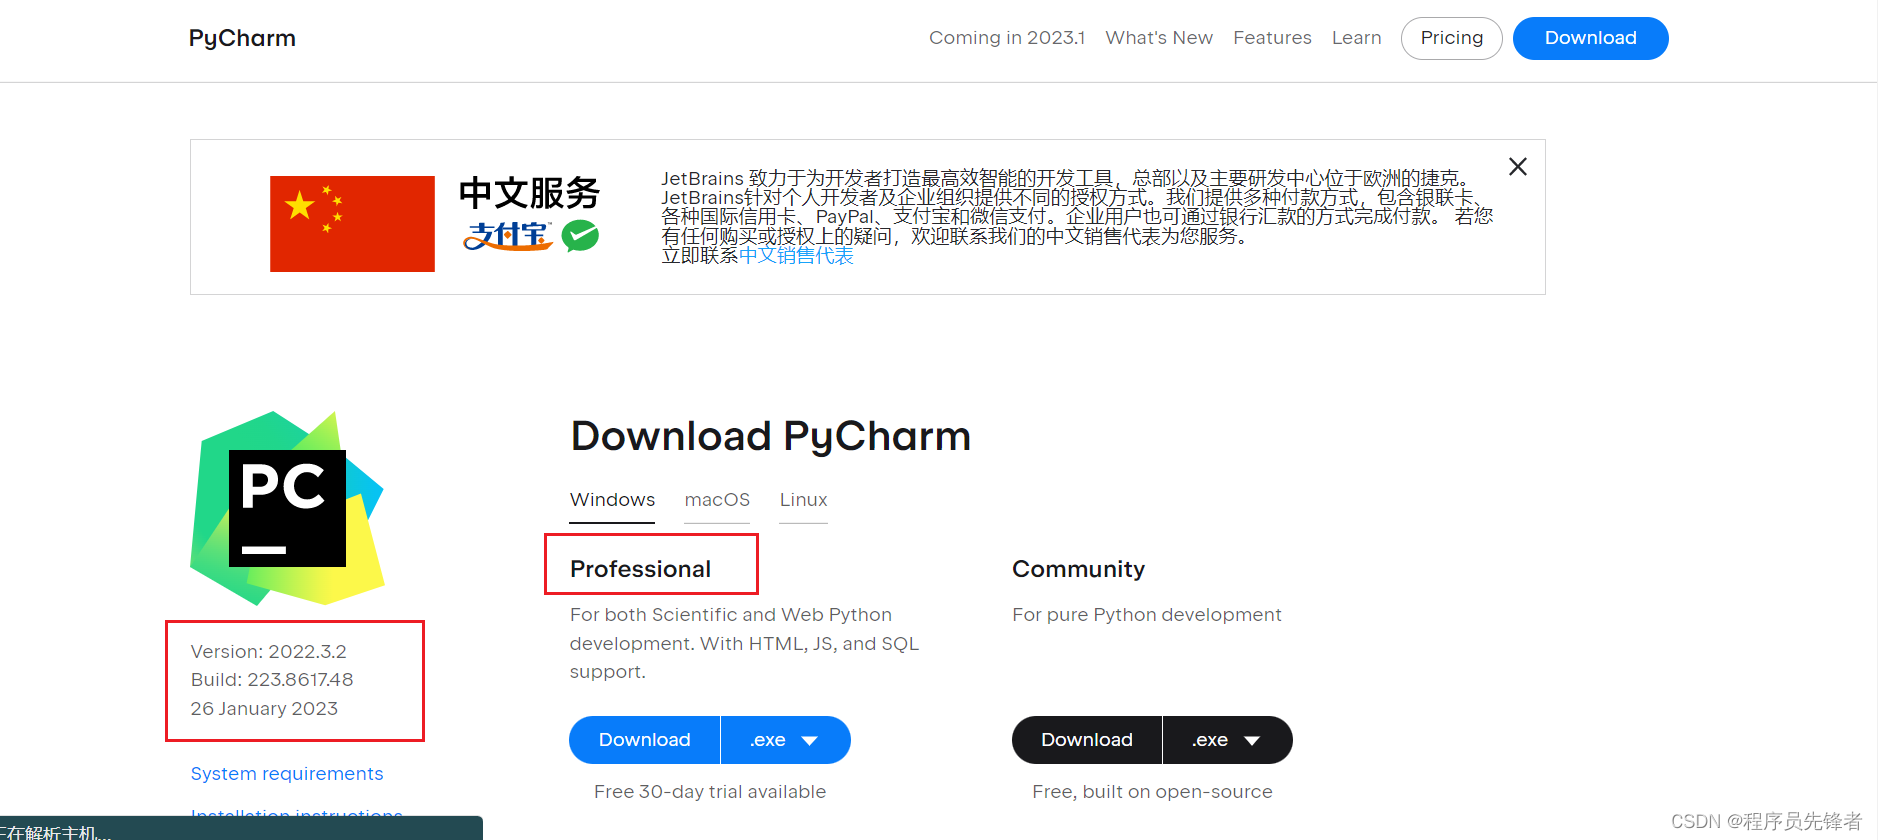Click Free 30-day trial available text
The height and width of the screenshot is (840, 1878).
(x=710, y=792)
